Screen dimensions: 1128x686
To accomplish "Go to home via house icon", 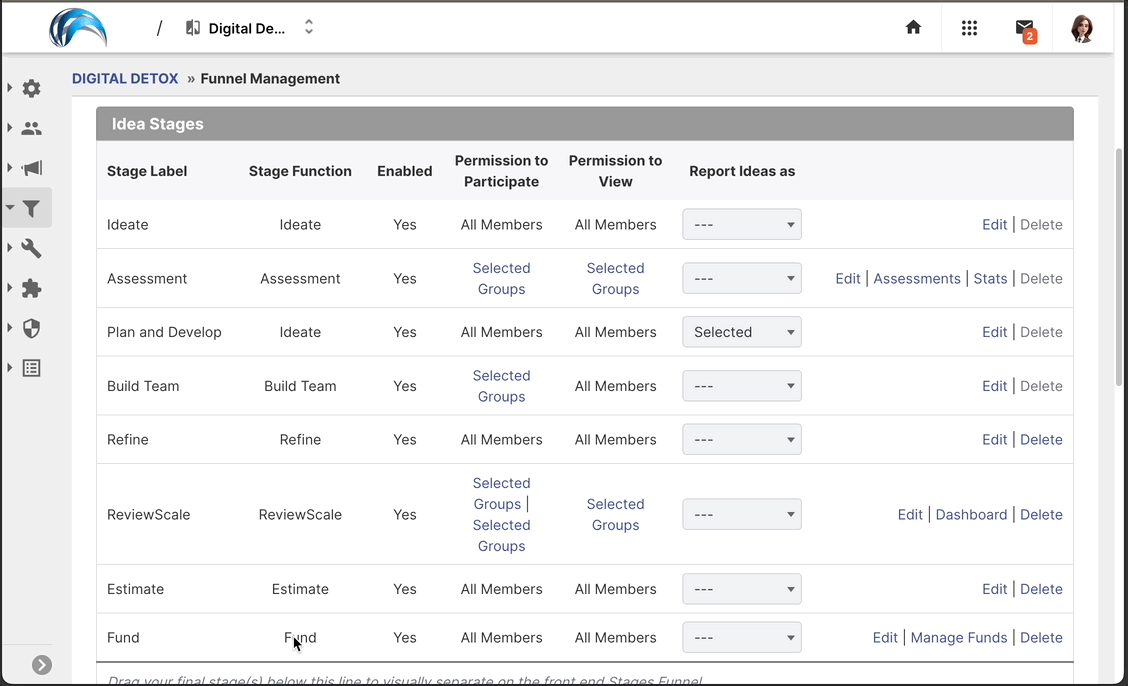I will (913, 28).
